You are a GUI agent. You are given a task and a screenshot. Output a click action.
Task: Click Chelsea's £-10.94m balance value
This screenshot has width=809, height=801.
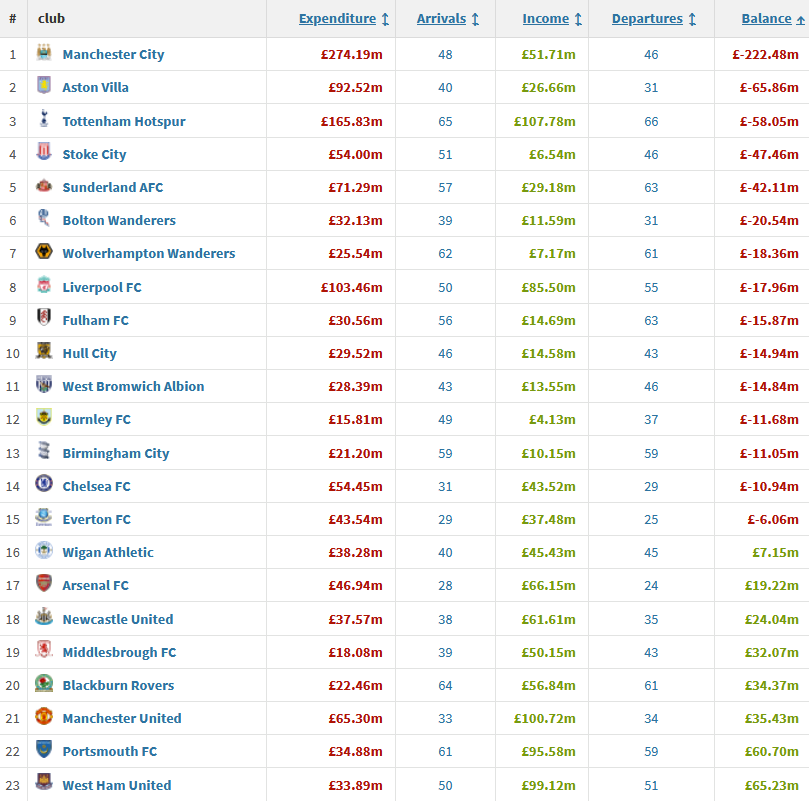point(769,486)
